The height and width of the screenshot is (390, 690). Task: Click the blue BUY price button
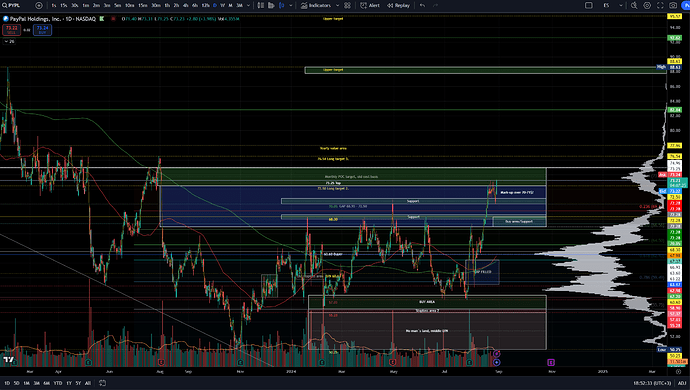pos(42,29)
